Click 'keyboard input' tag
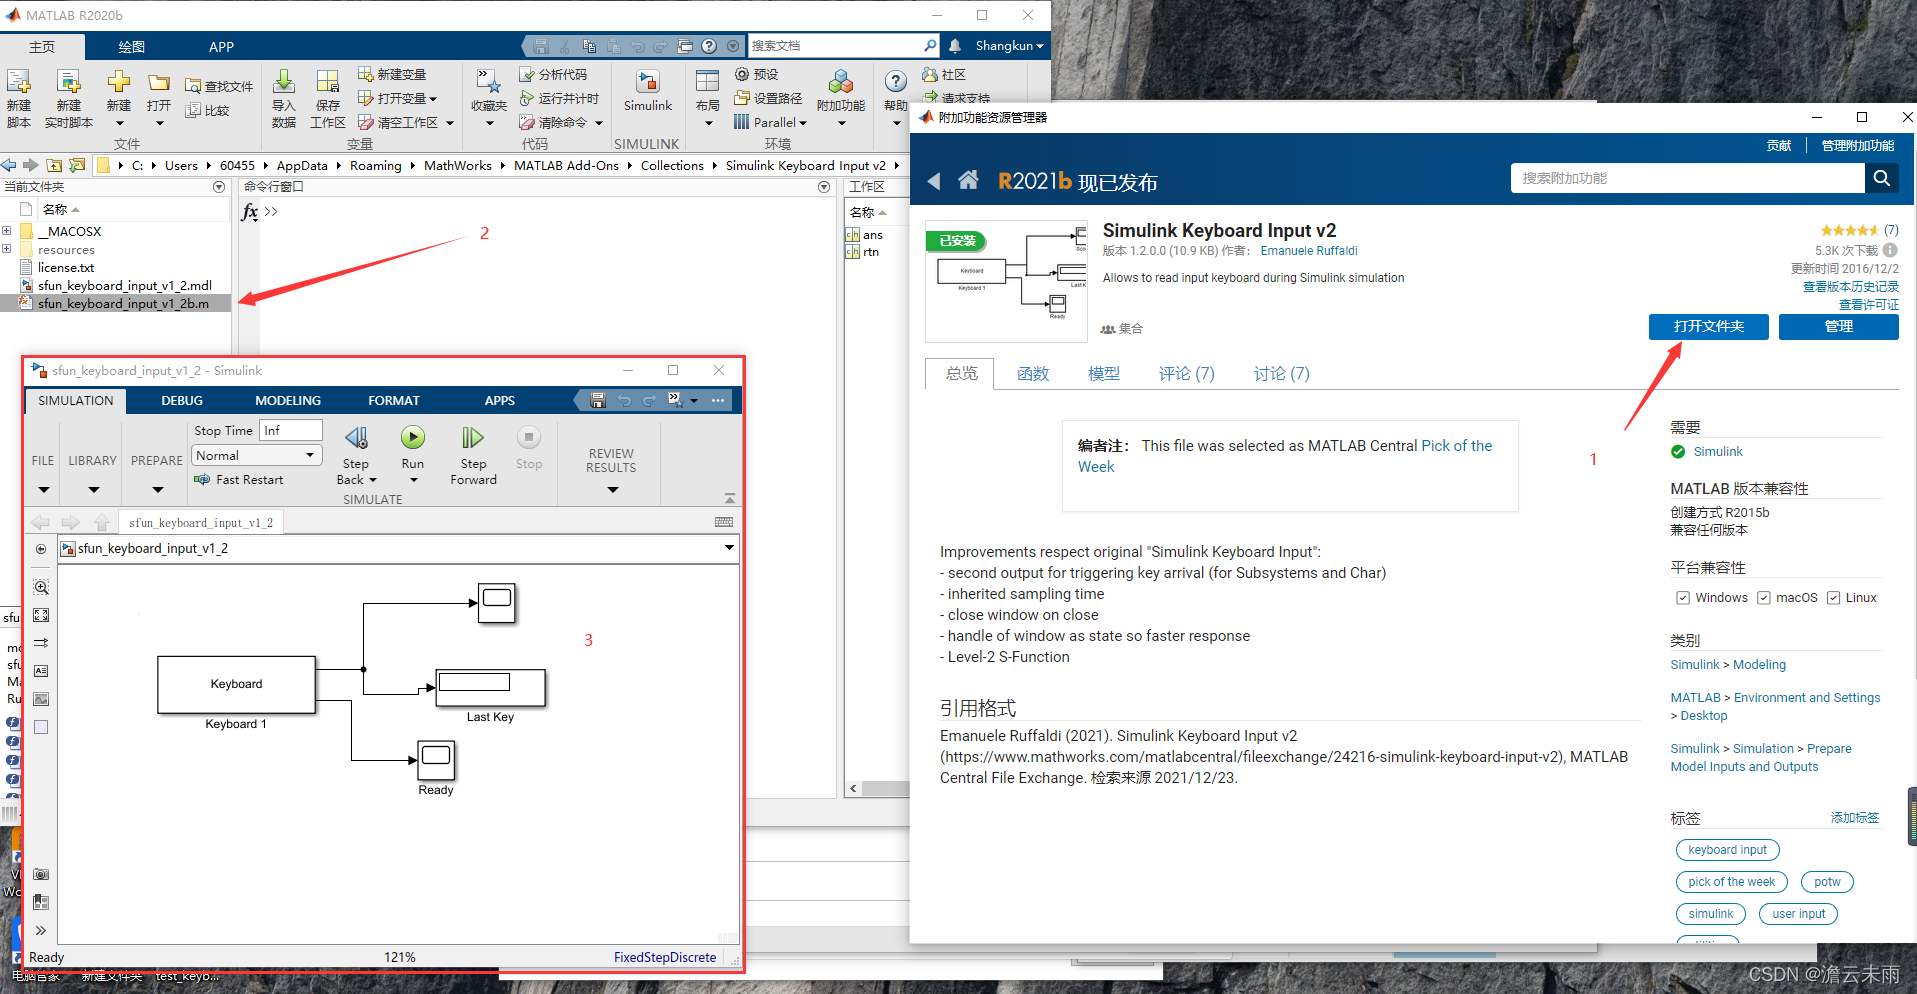This screenshot has width=1917, height=994. coord(1727,850)
